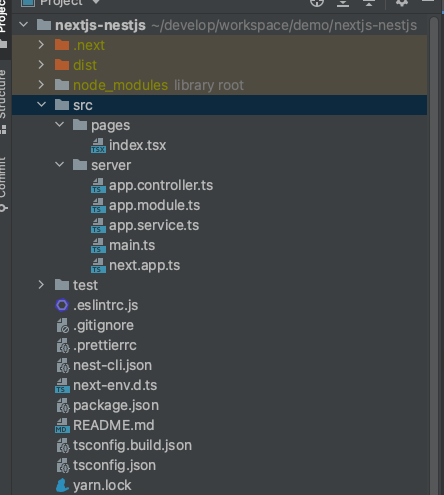Click the JSON icon of package.json

tap(63, 405)
